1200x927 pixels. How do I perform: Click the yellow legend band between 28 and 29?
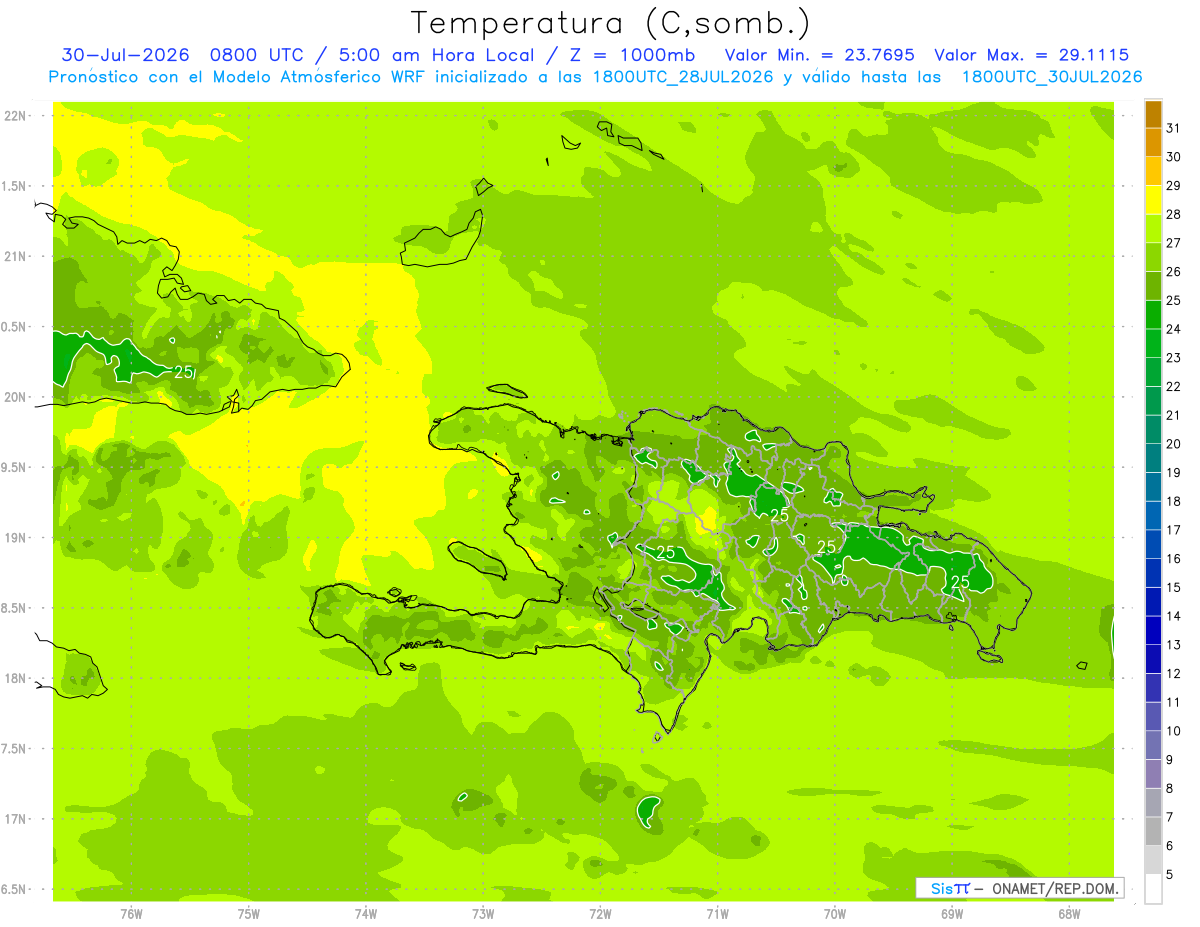1153,198
